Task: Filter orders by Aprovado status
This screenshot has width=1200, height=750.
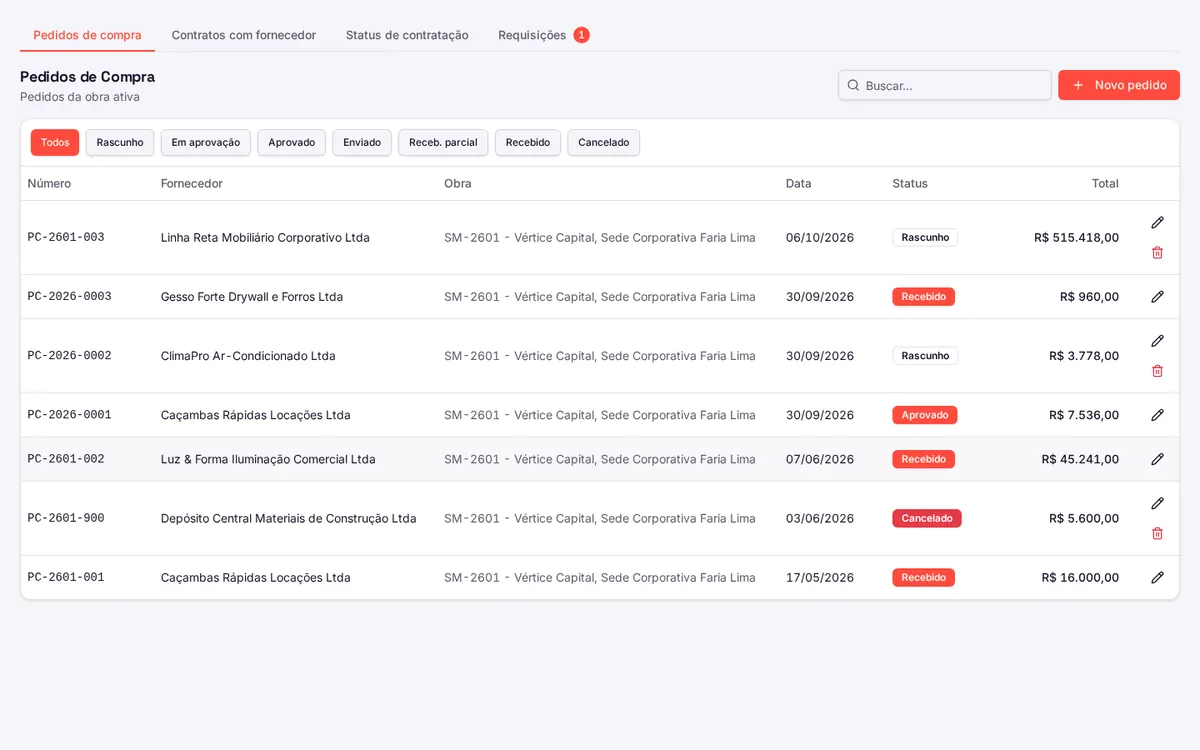Action: click(x=292, y=142)
